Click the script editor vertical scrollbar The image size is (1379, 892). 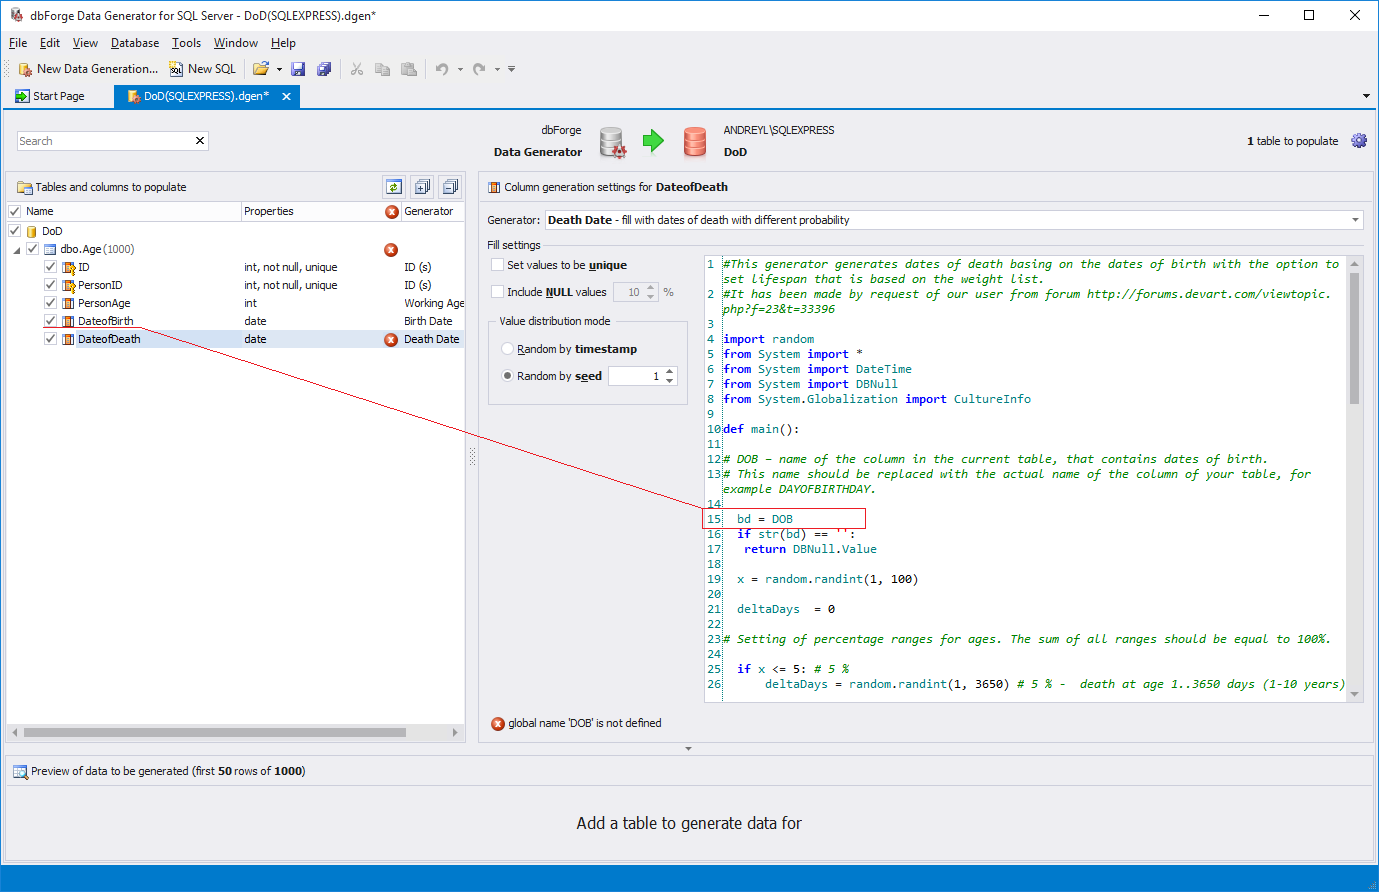click(1354, 338)
